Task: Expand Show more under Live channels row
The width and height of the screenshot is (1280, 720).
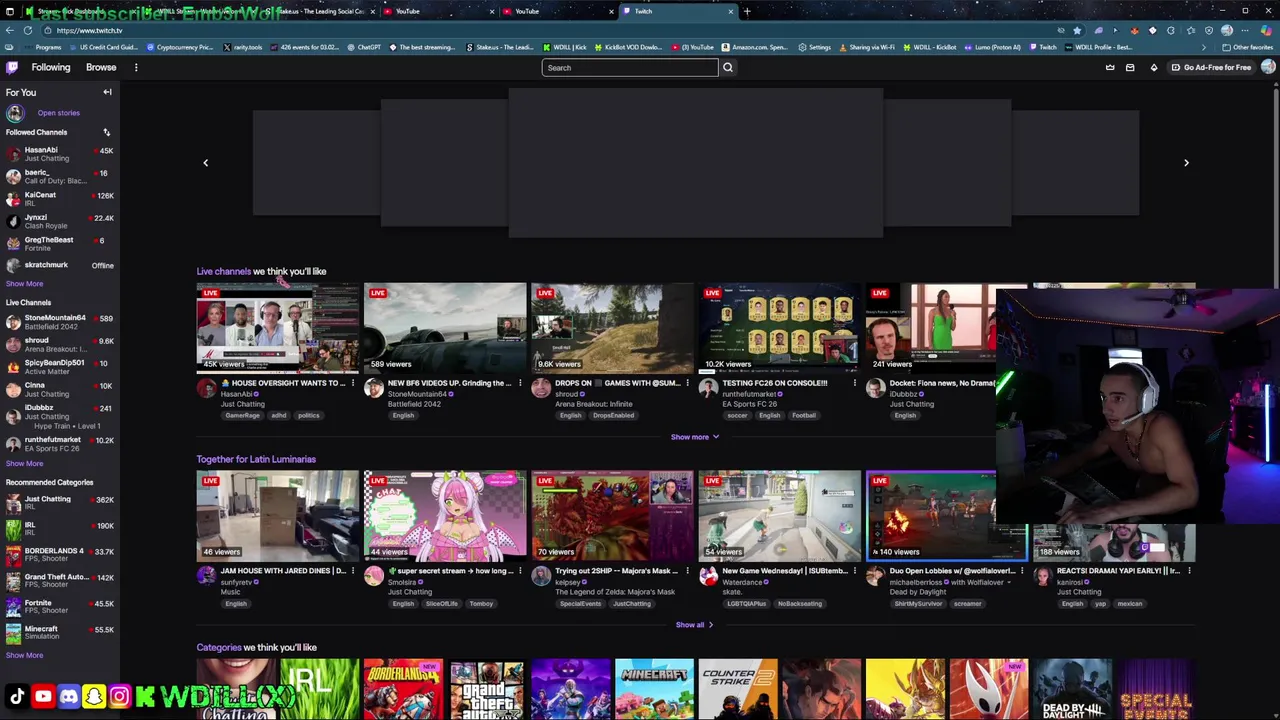Action: click(x=695, y=437)
